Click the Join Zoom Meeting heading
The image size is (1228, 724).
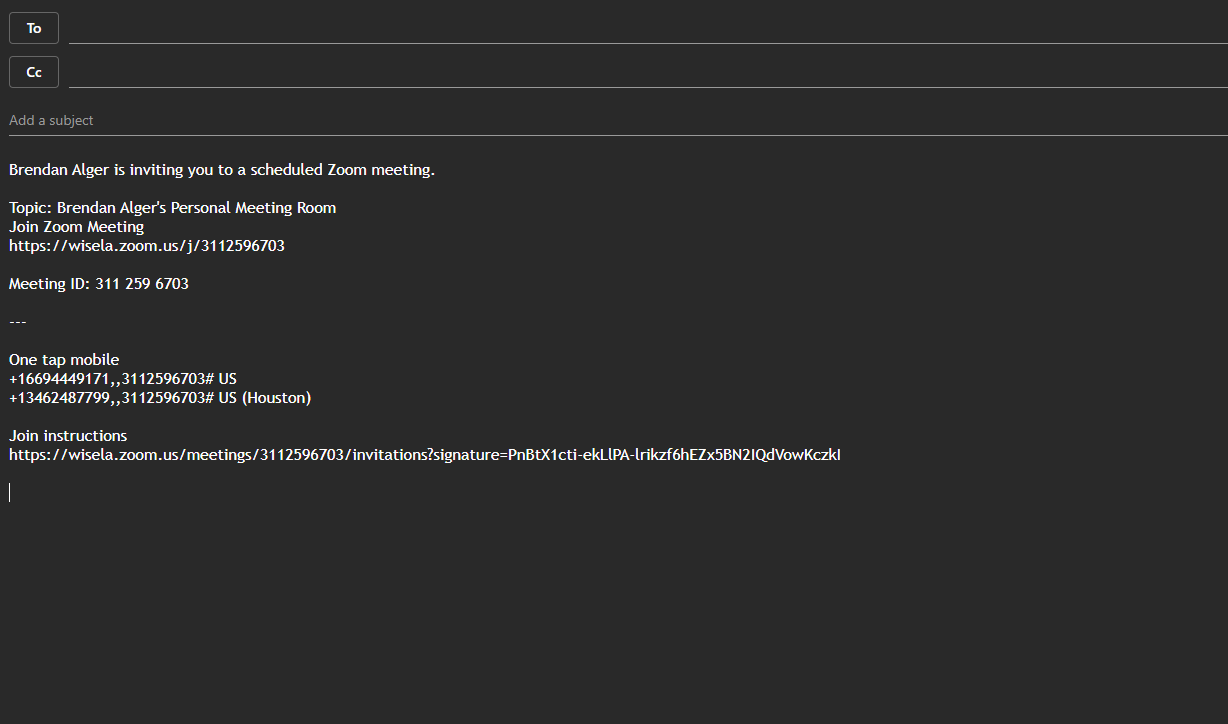(x=76, y=226)
